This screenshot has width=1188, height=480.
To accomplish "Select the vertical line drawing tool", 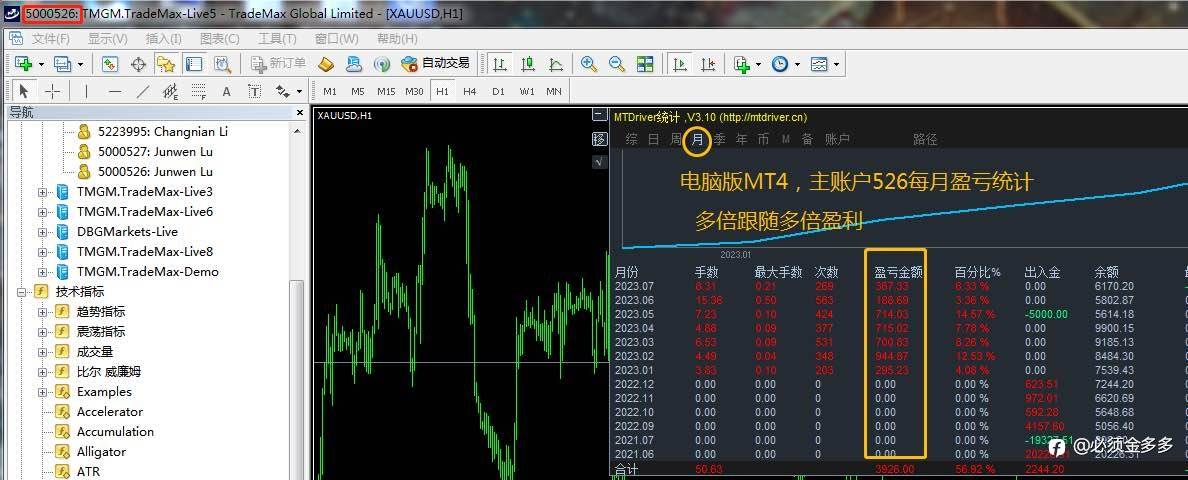I will [86, 92].
